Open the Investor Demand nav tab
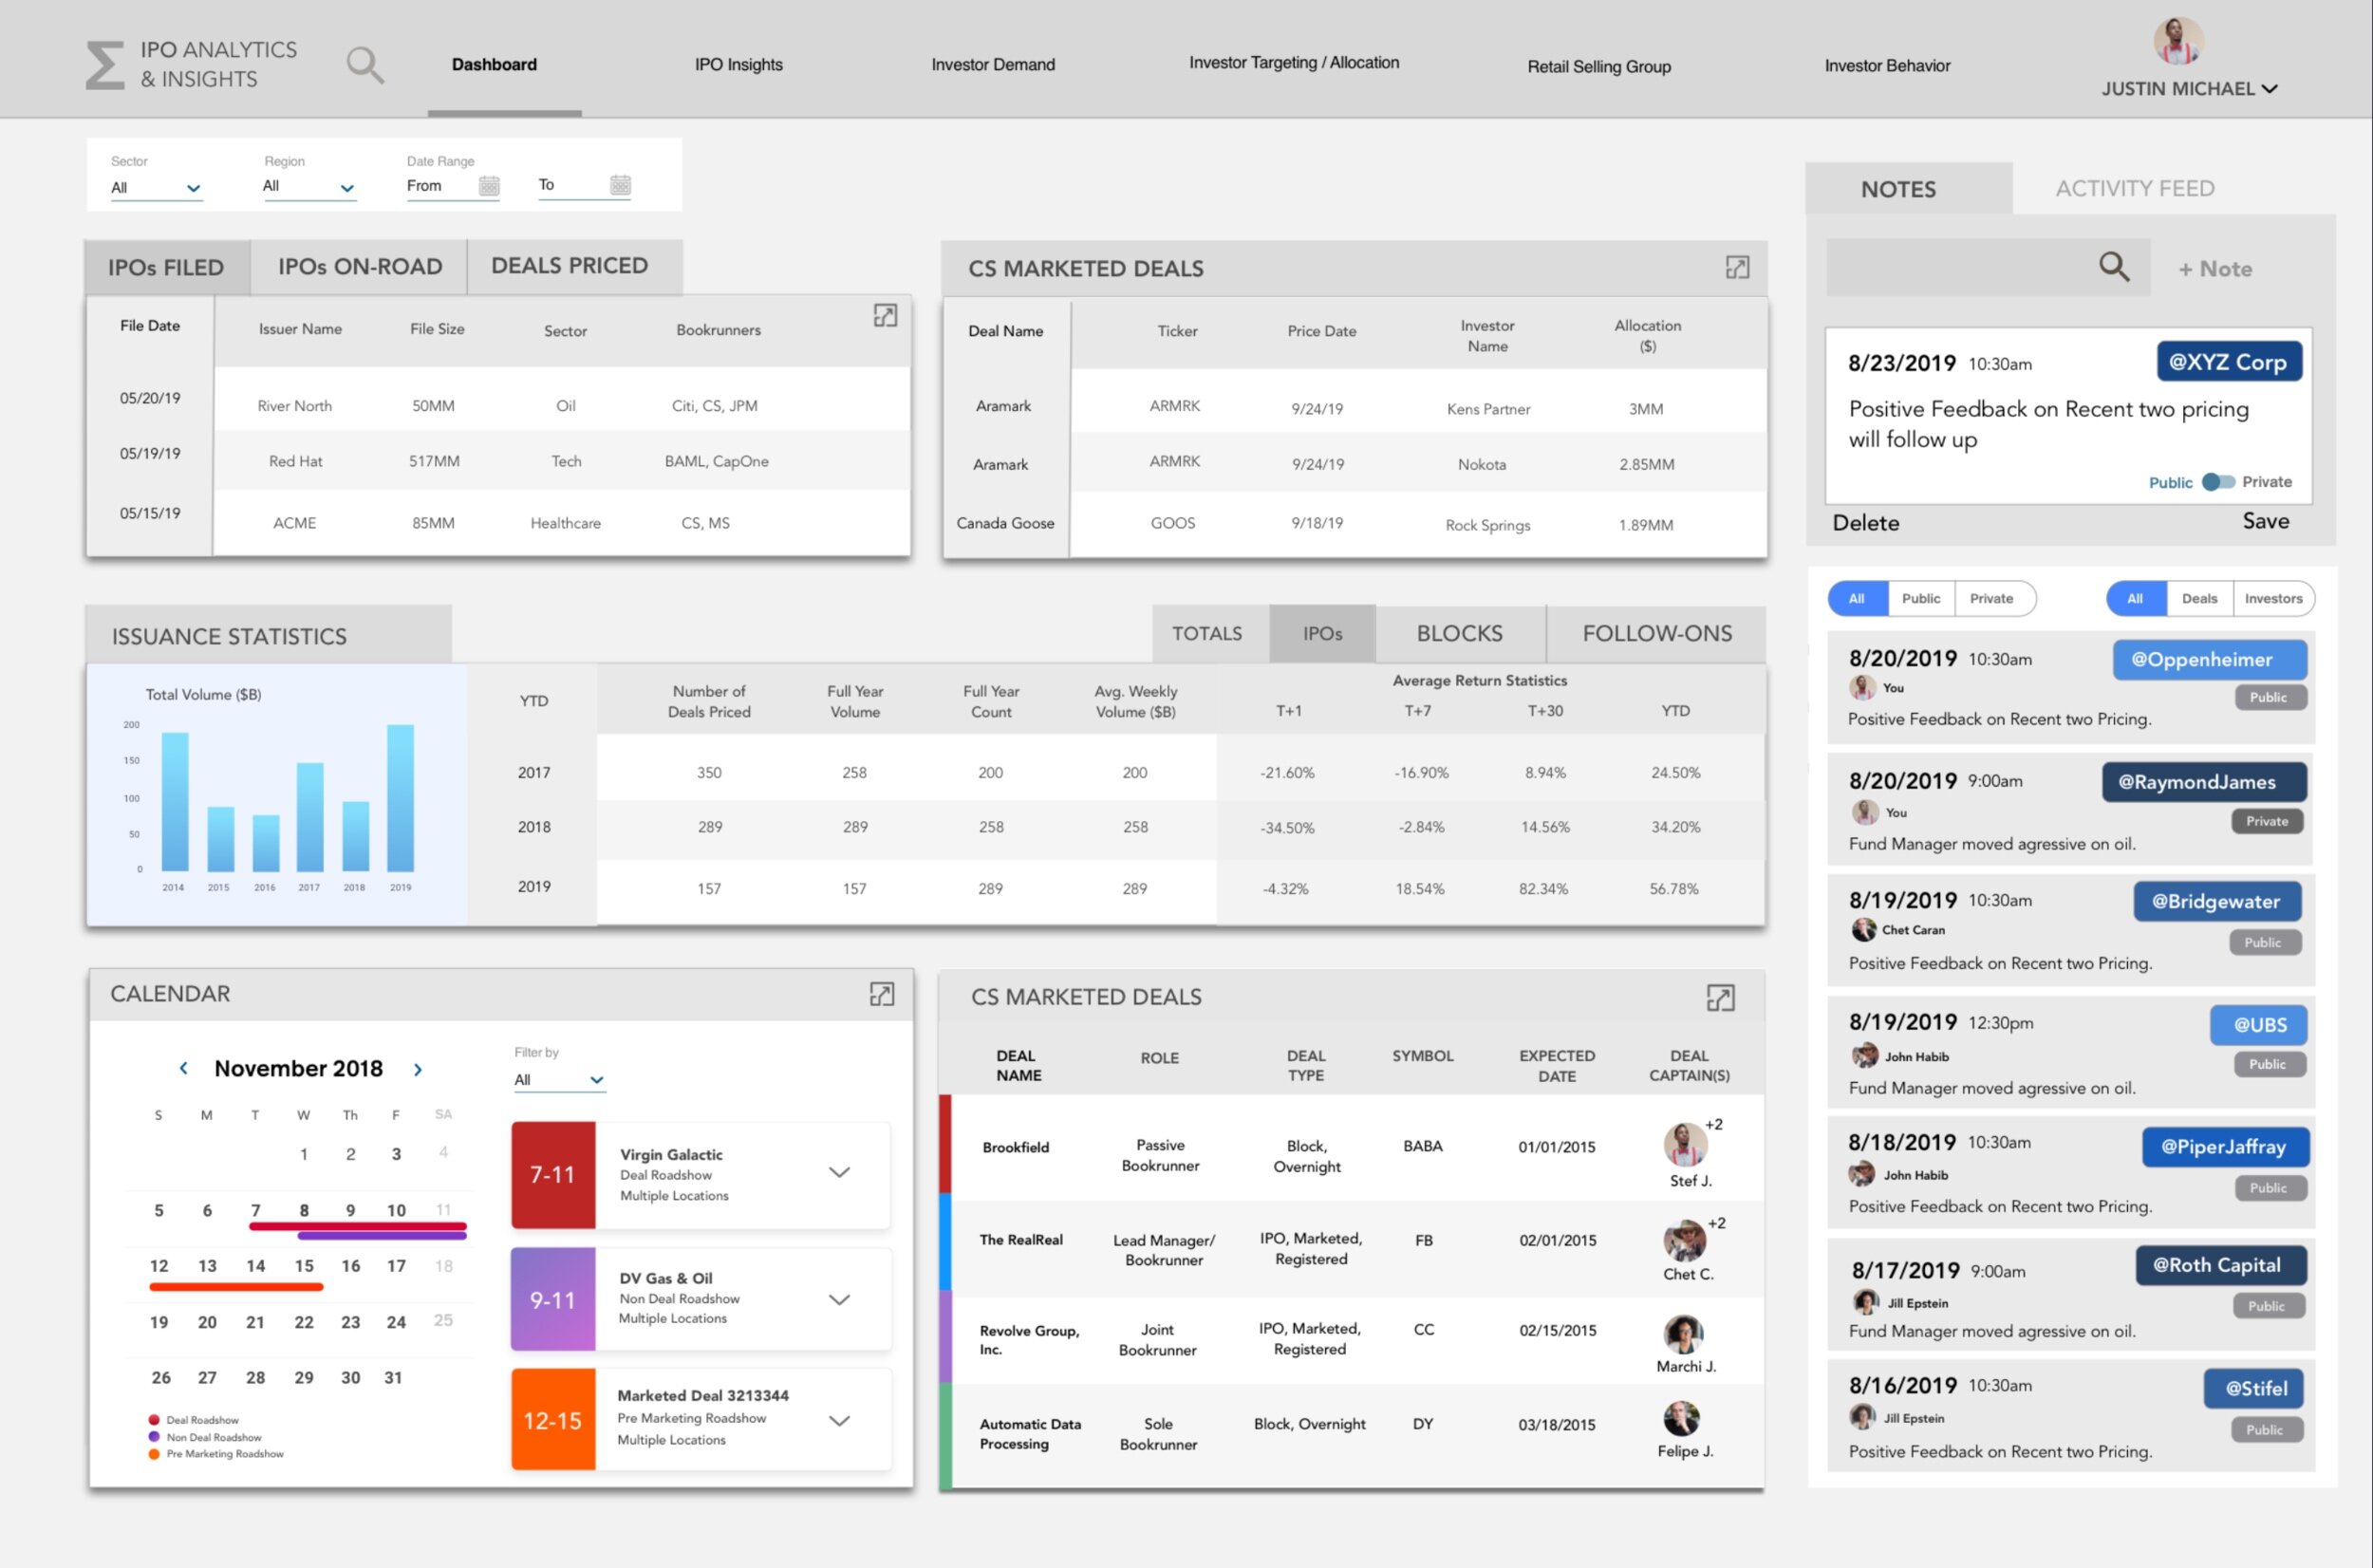Viewport: 2373px width, 1568px height. tap(992, 65)
